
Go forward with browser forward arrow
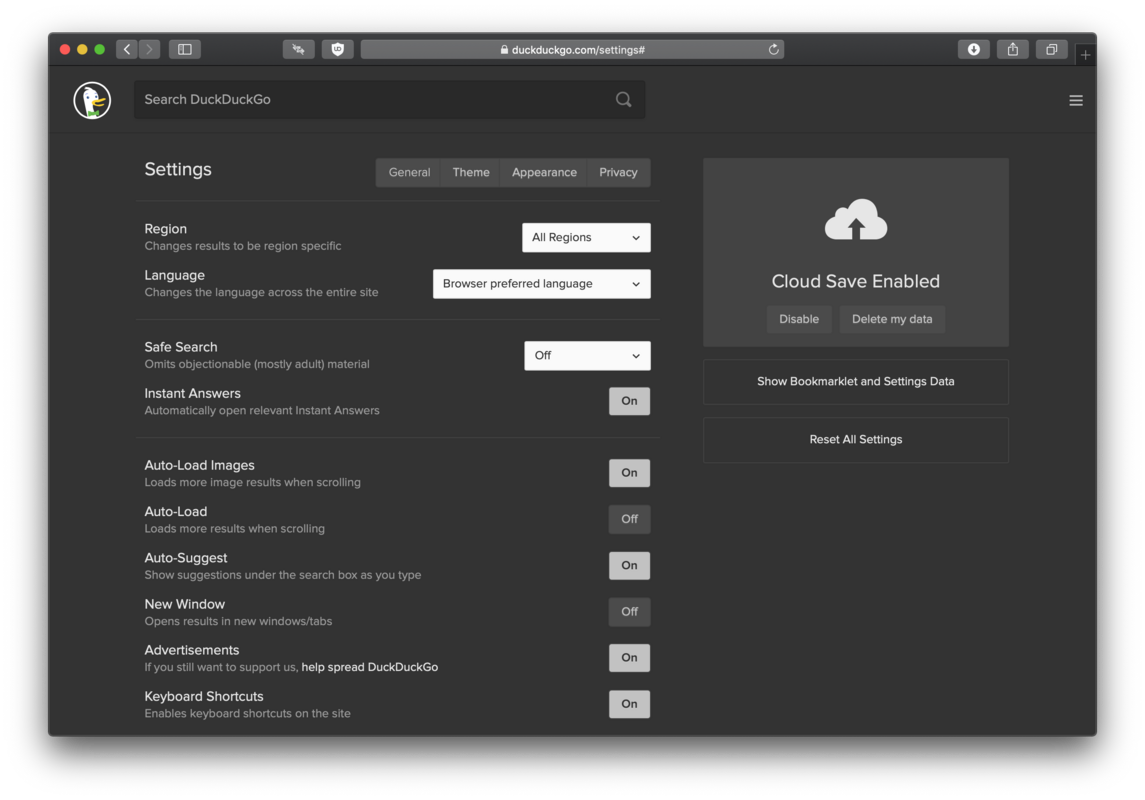[149, 49]
